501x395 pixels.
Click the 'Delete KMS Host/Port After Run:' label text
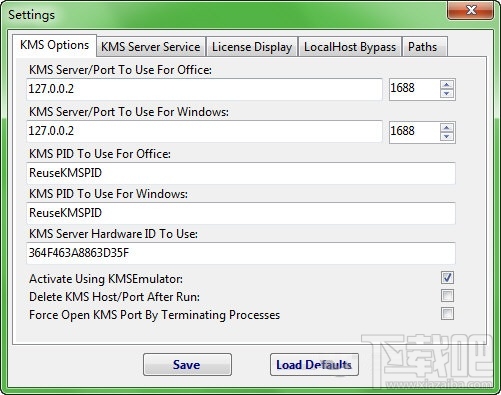coord(114,297)
